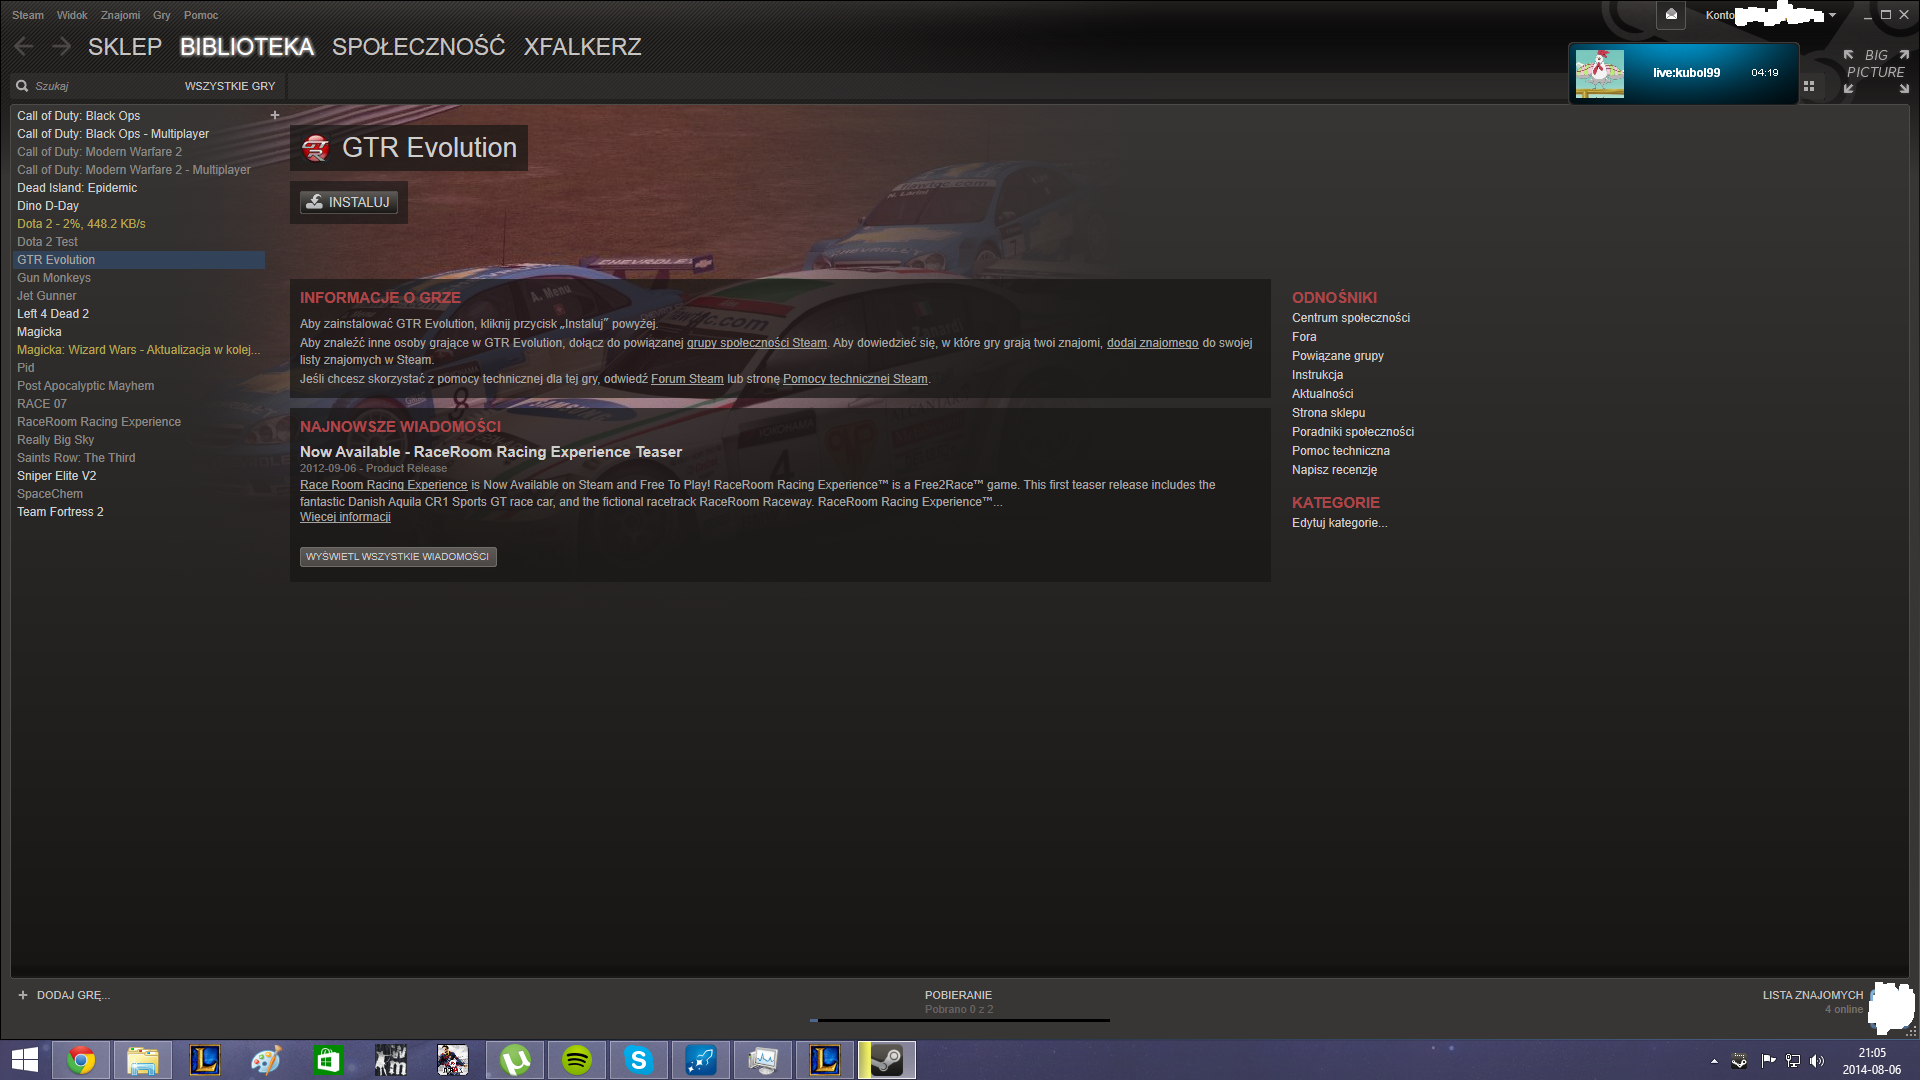The width and height of the screenshot is (1920, 1080).
Task: Click the GTR Evolution game logo icon
Action: [316, 148]
